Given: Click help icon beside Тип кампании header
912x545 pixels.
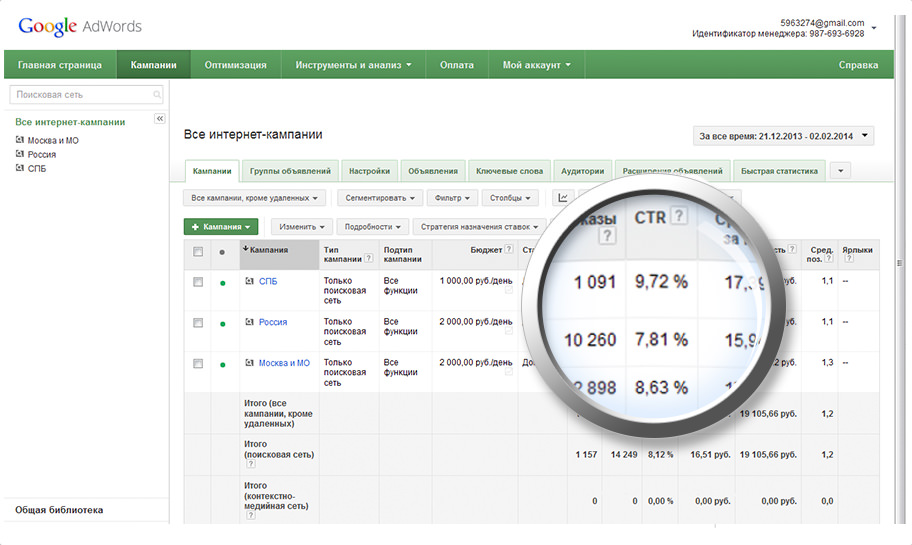Looking at the screenshot, I should [x=368, y=258].
